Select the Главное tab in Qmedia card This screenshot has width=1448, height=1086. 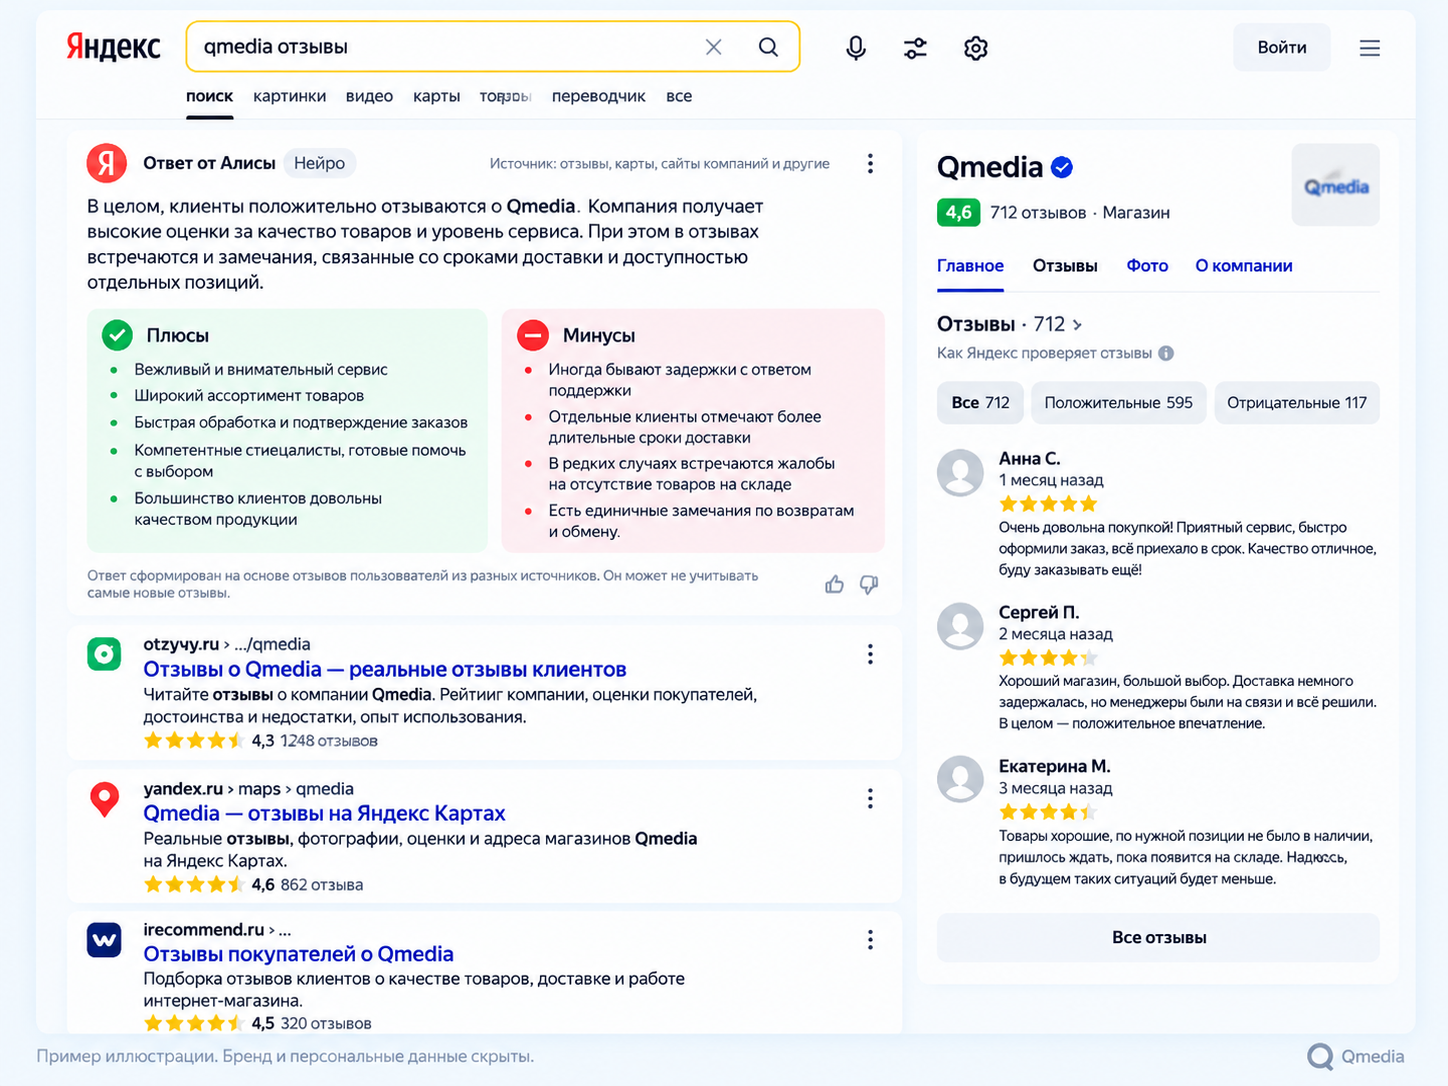pyautogui.click(x=970, y=266)
